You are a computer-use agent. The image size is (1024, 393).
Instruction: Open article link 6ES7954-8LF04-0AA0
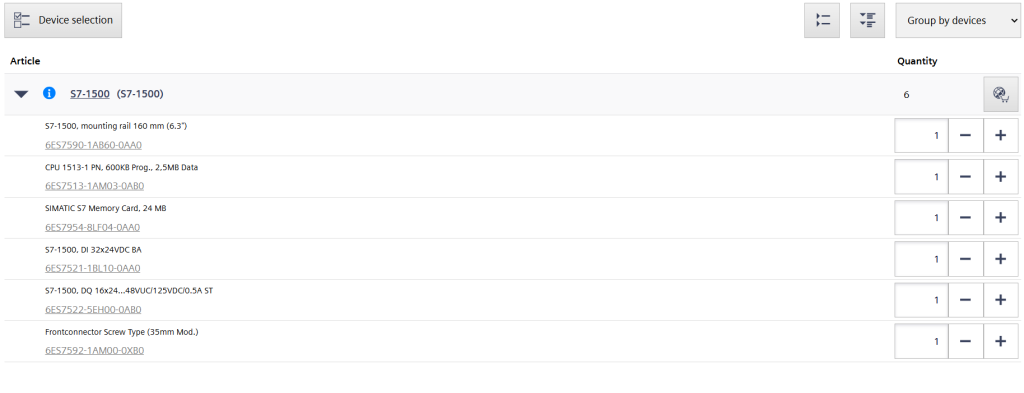[93, 227]
